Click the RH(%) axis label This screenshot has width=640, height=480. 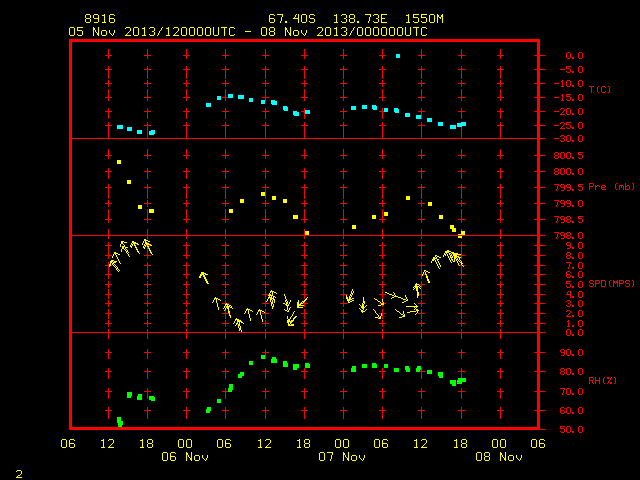click(602, 380)
